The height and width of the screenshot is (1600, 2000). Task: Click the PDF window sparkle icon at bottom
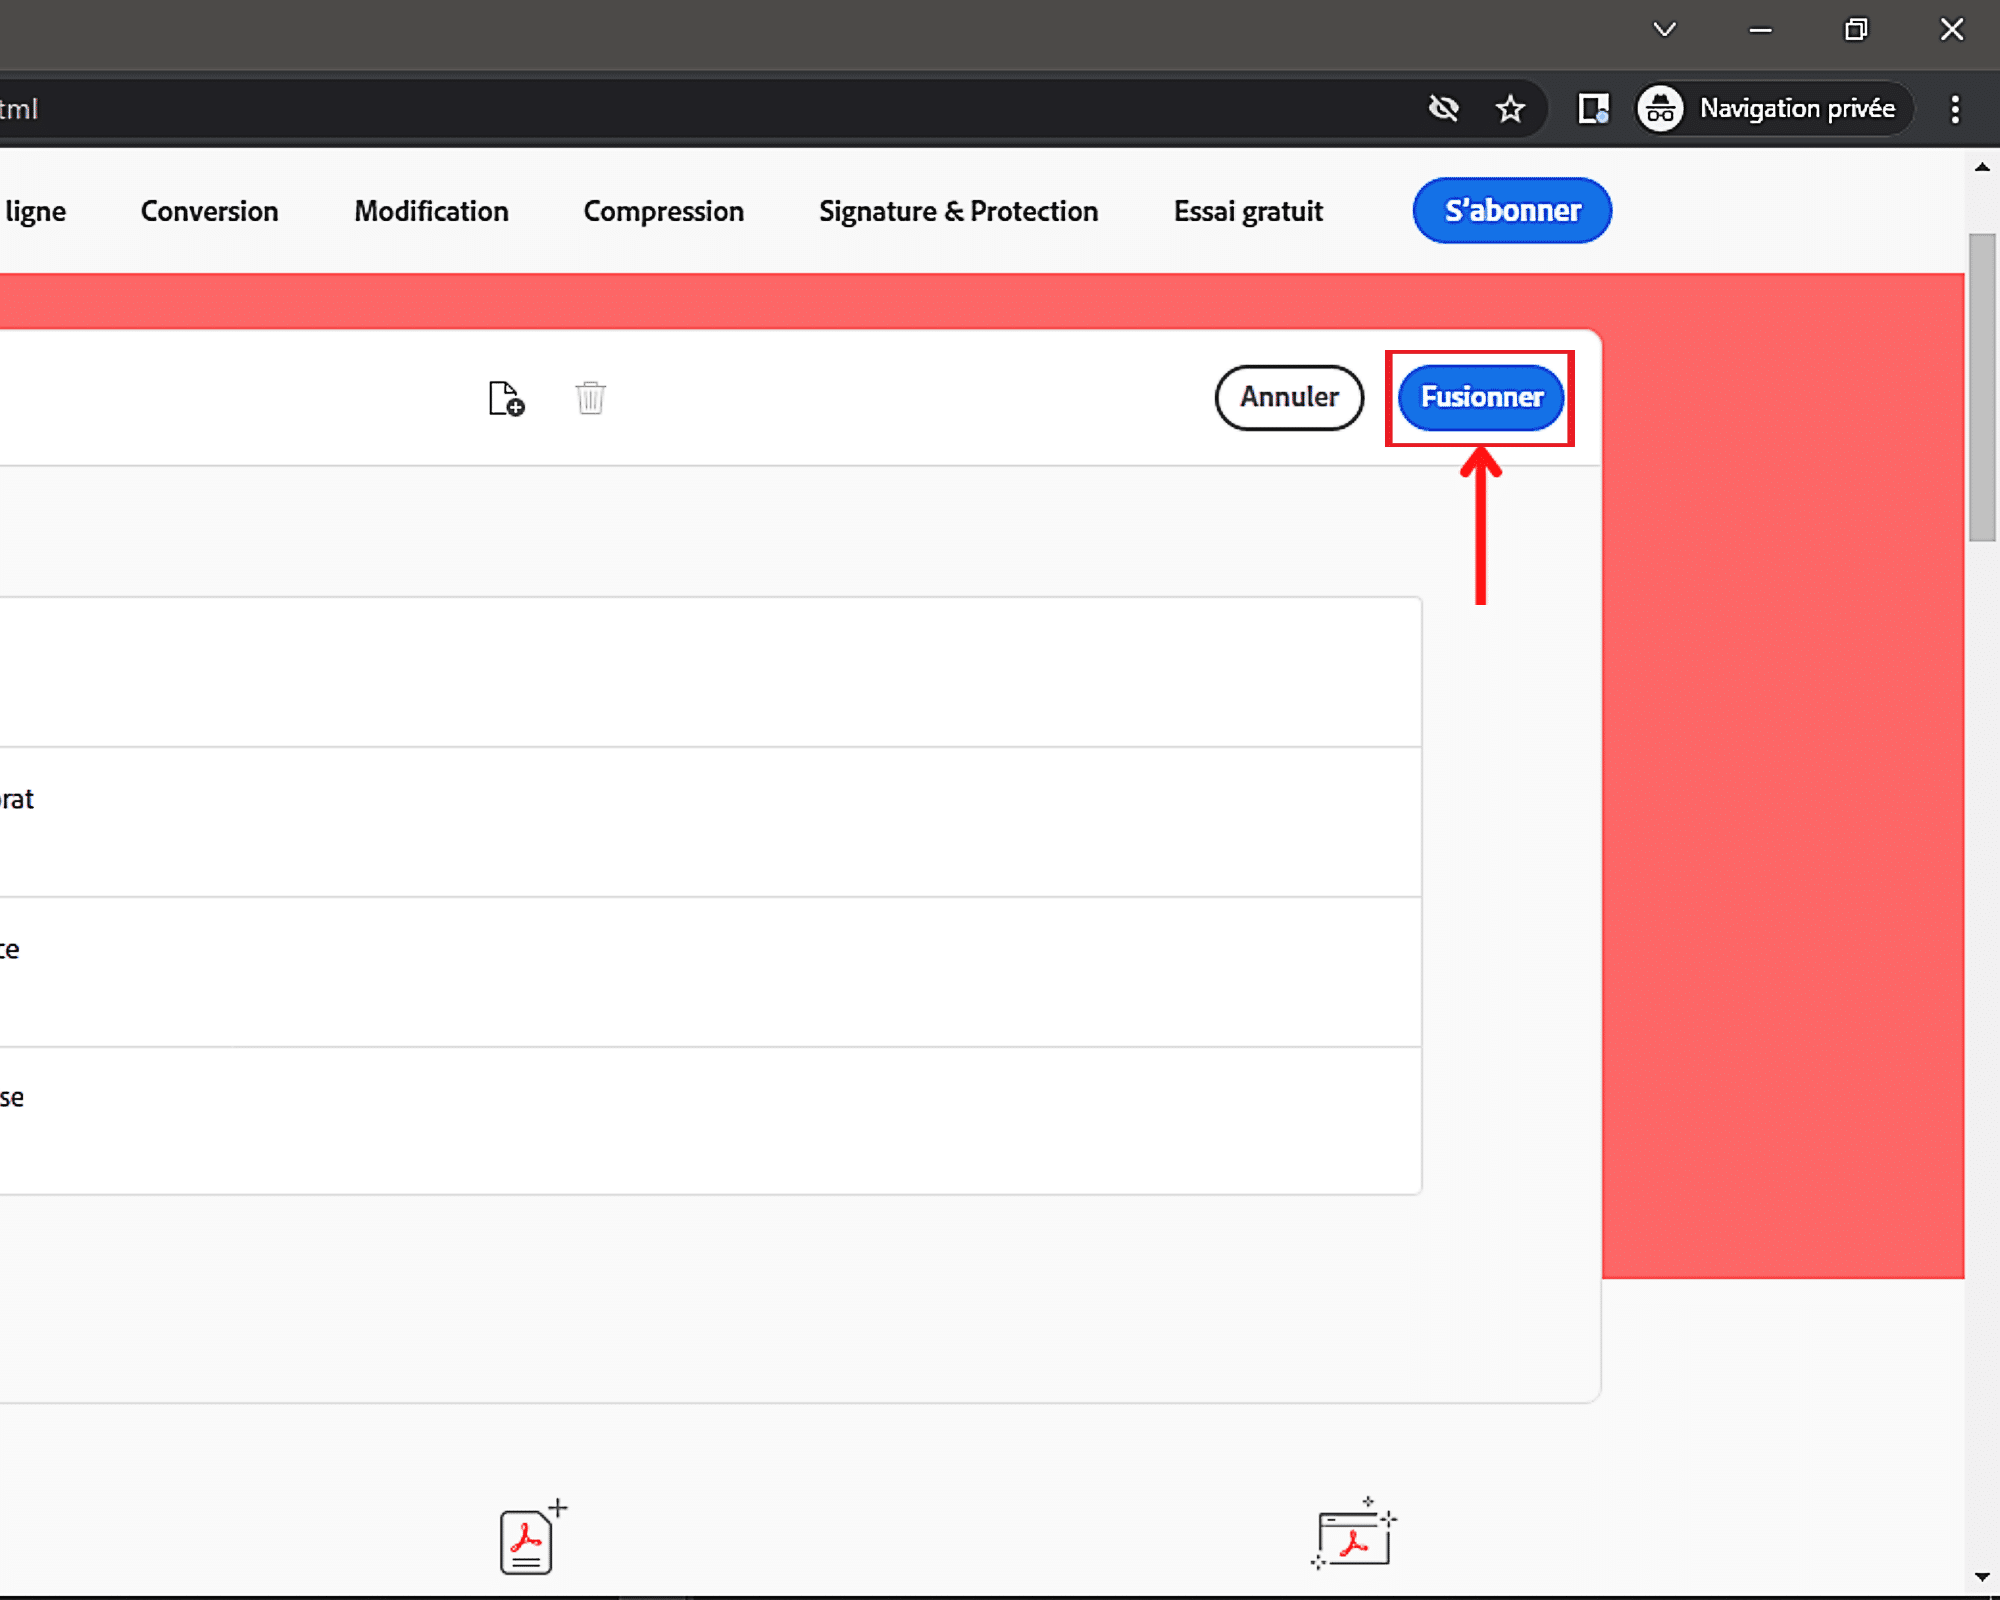1354,1534
